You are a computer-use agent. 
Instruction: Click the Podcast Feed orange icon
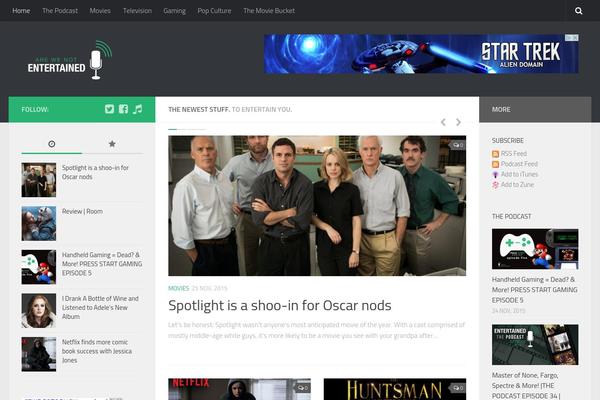point(495,164)
